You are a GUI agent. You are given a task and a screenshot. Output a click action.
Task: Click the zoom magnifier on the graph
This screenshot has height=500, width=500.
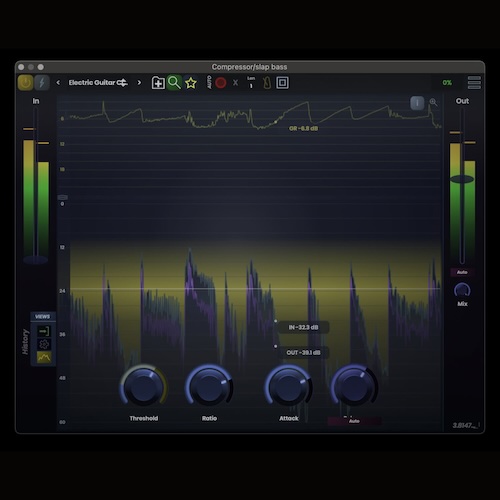click(433, 102)
